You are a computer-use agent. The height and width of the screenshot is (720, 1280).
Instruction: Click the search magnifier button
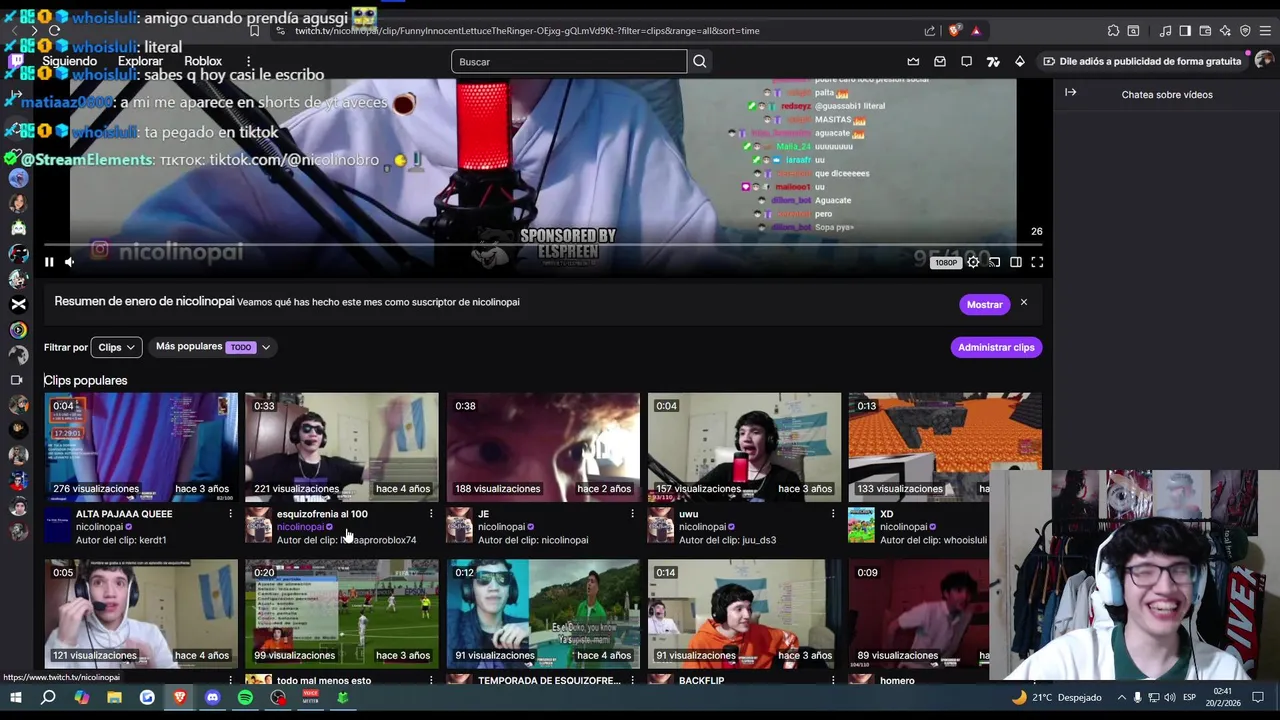(700, 61)
